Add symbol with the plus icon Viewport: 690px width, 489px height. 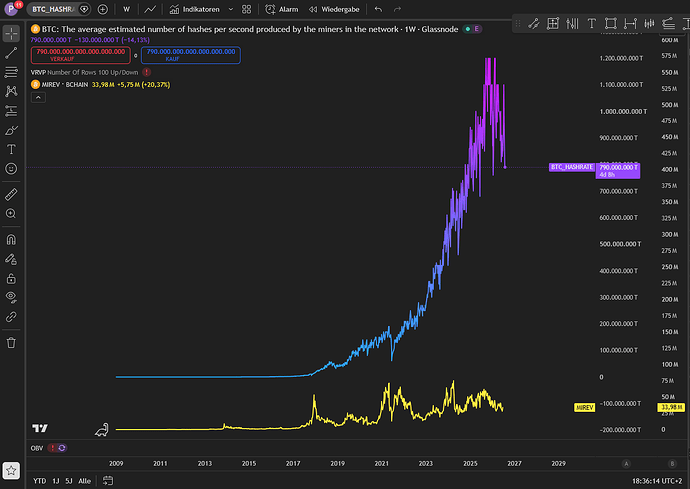[x=103, y=9]
